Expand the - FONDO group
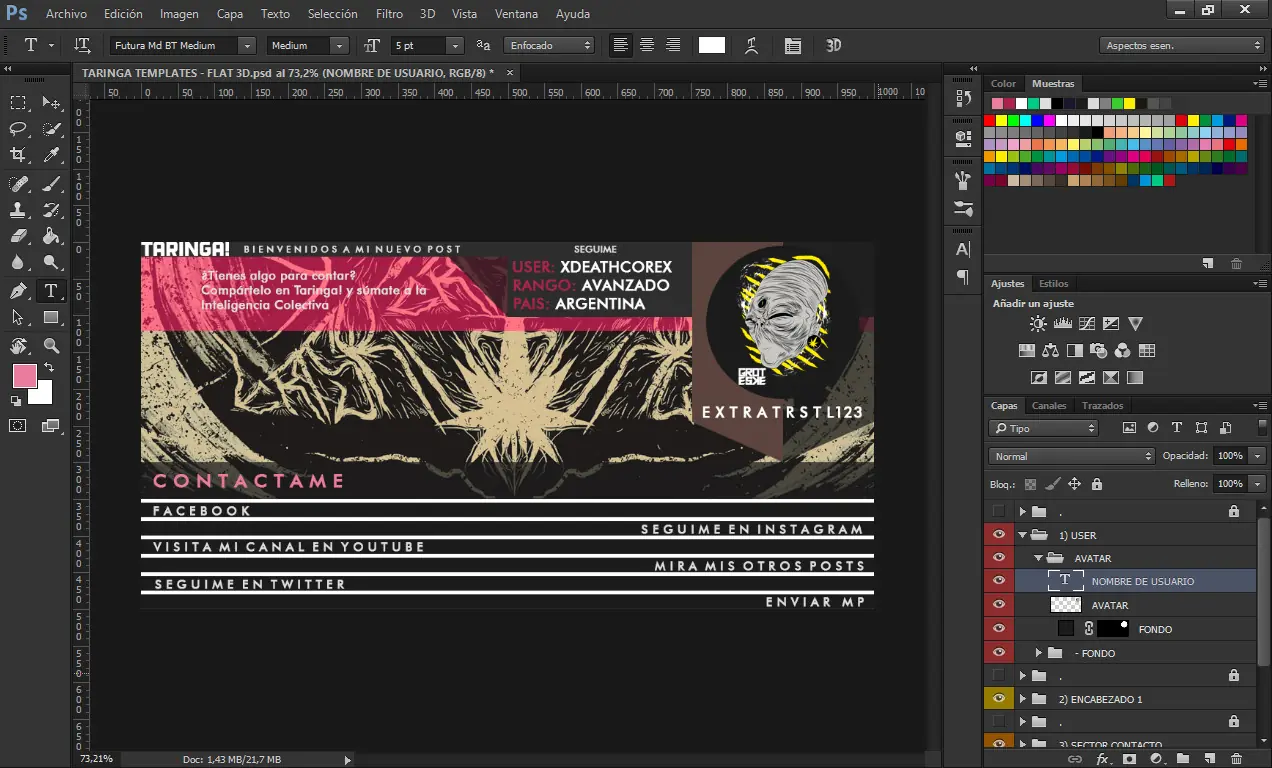The width and height of the screenshot is (1272, 768). (1039, 653)
